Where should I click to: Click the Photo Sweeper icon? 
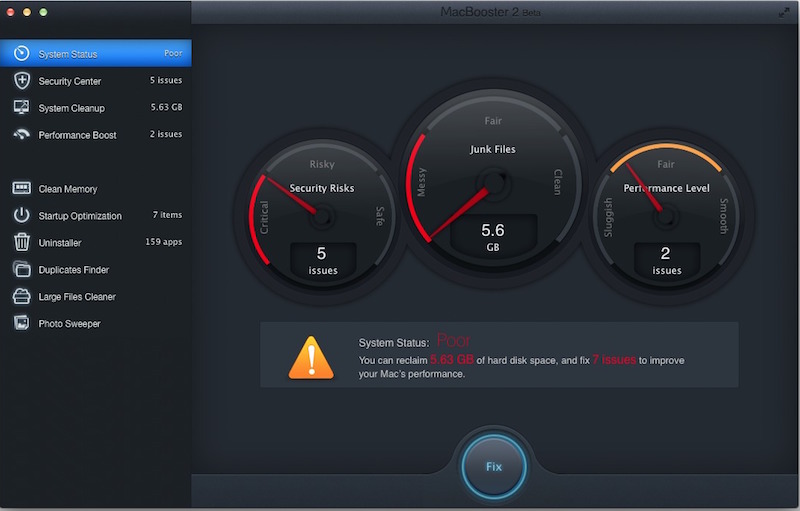(x=21, y=323)
